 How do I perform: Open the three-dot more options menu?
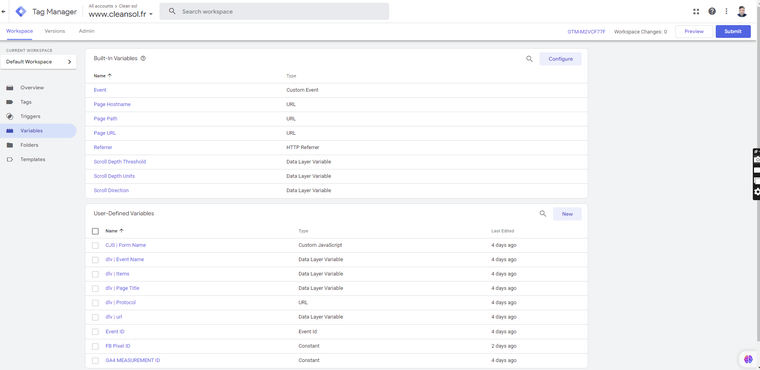726,12
